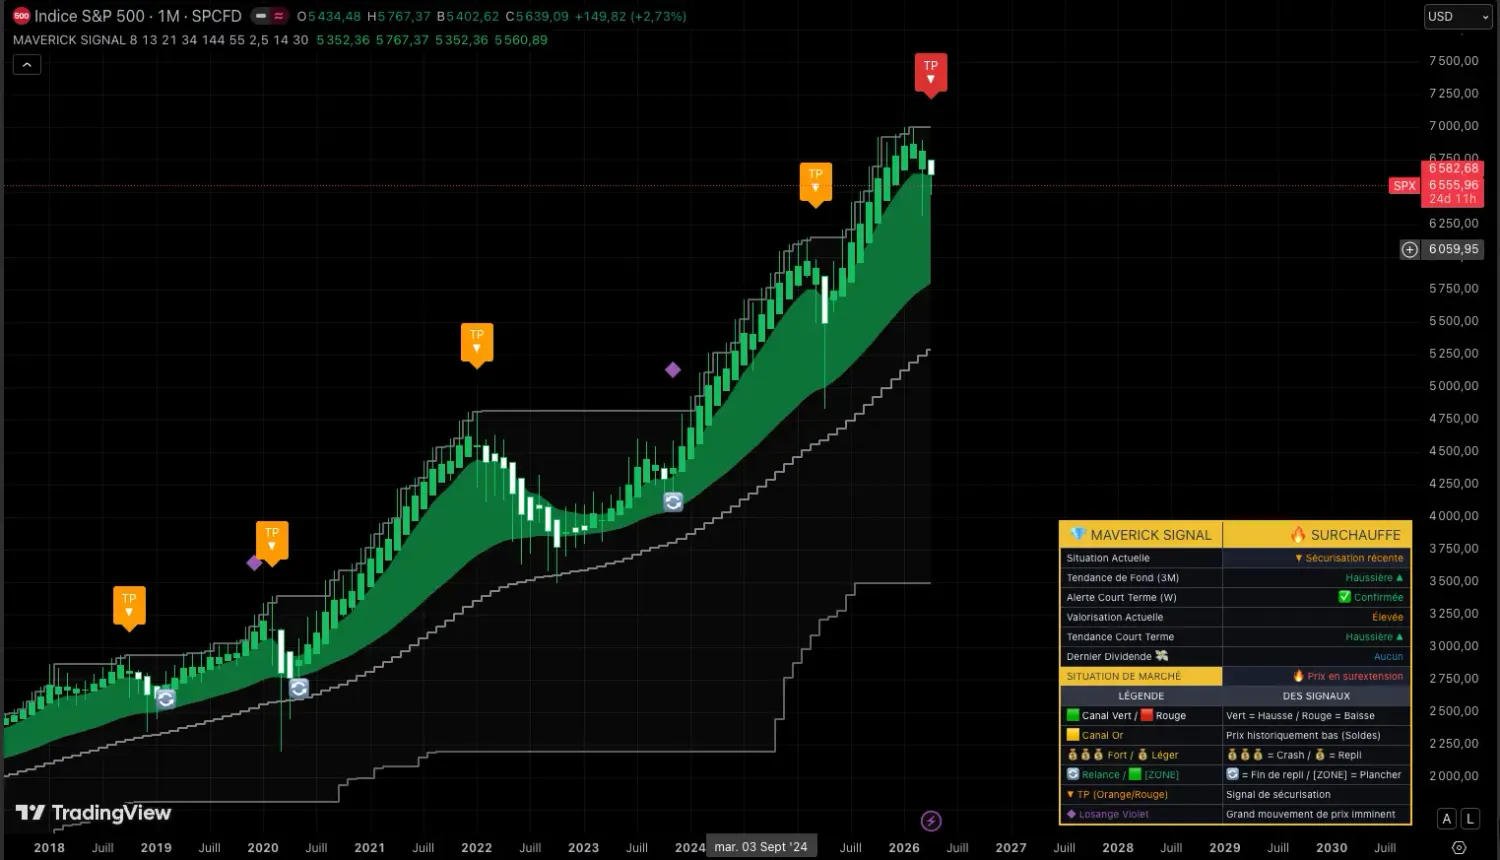1500x860 pixels.
Task: Click the pink approximate-data icon beside SPCFD
Action: pos(278,16)
